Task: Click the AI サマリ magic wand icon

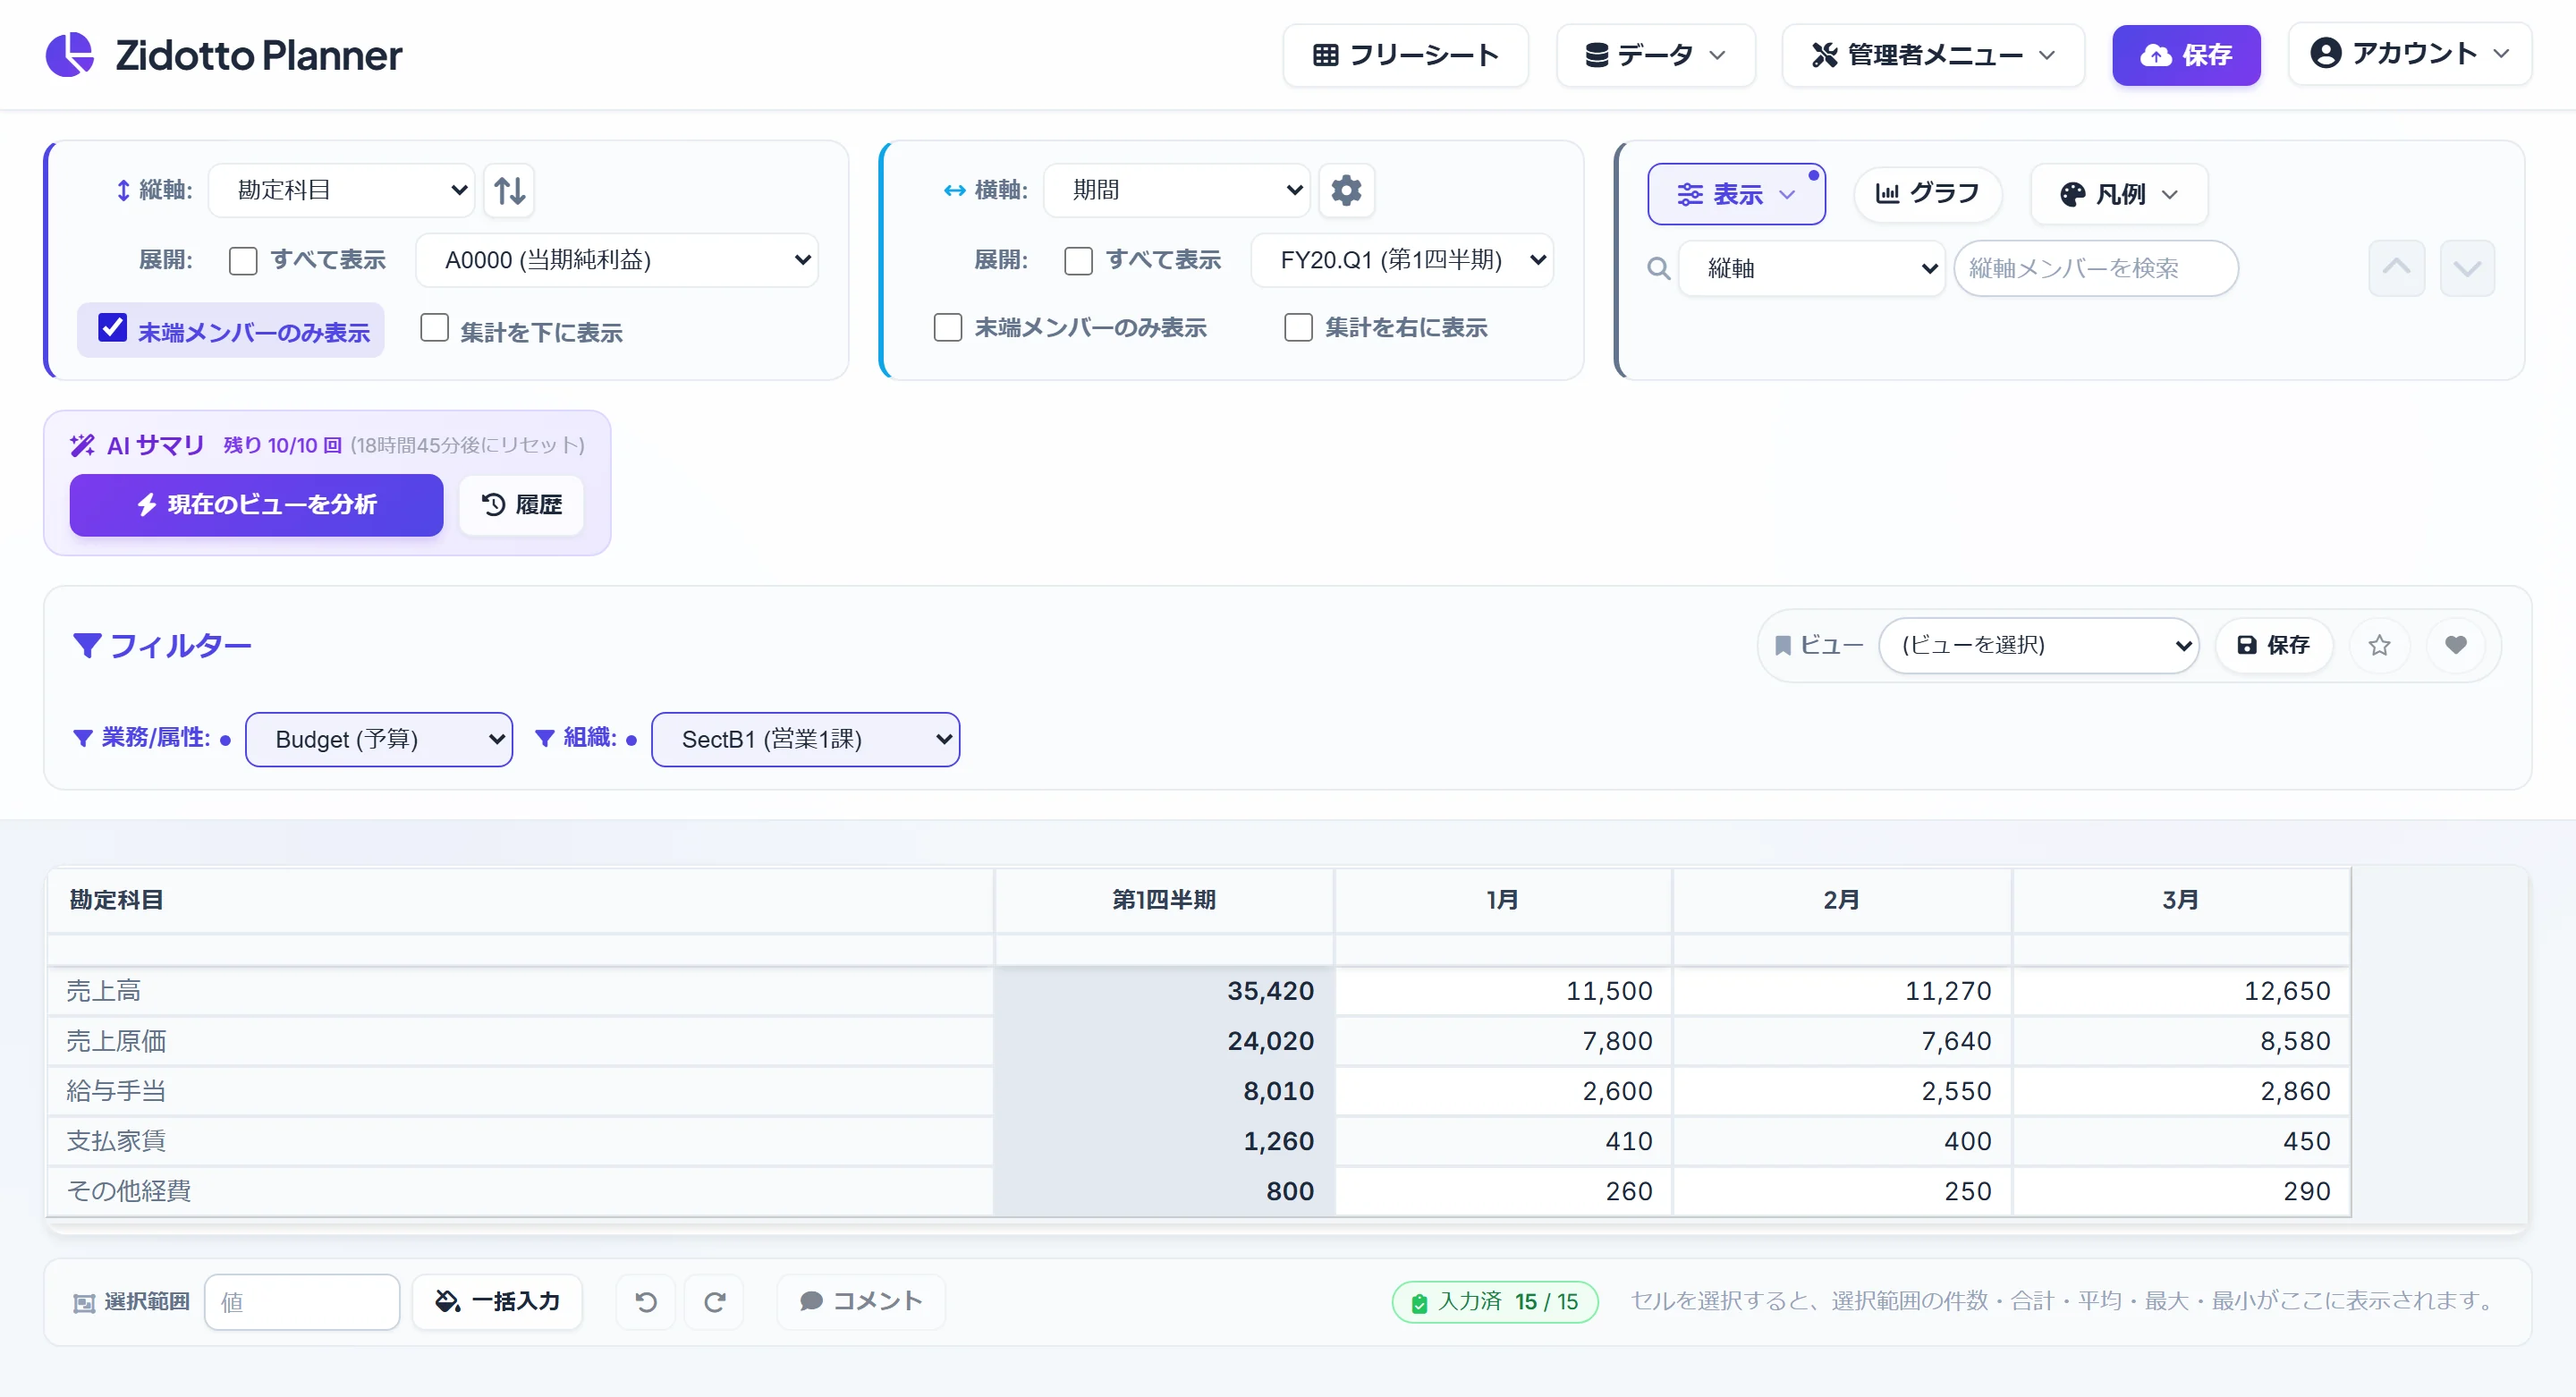Action: [x=82, y=445]
